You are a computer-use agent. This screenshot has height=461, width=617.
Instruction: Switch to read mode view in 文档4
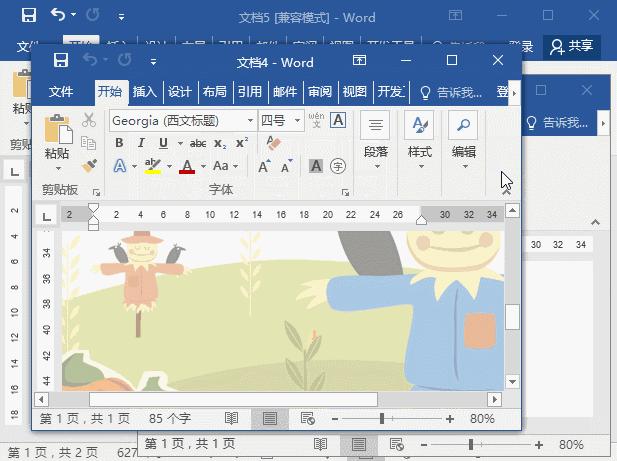(231, 419)
